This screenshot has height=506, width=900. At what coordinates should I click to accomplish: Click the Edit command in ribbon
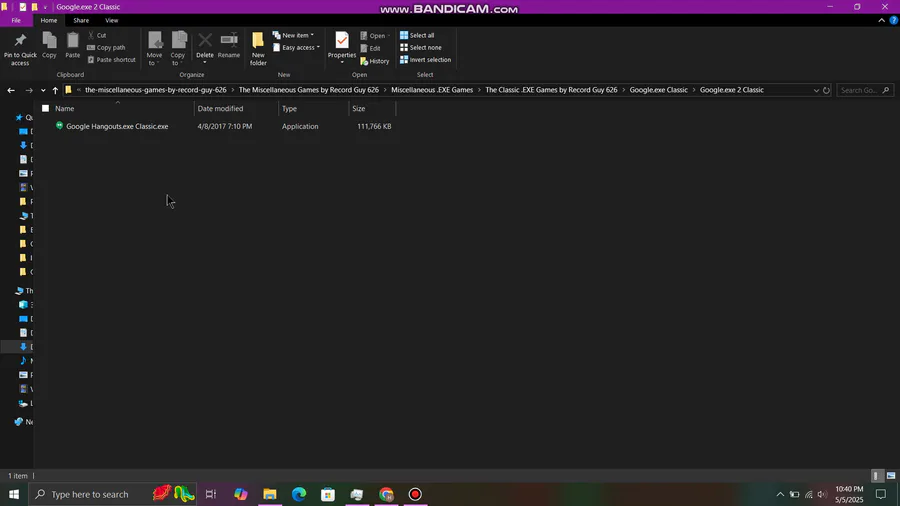[x=370, y=48]
